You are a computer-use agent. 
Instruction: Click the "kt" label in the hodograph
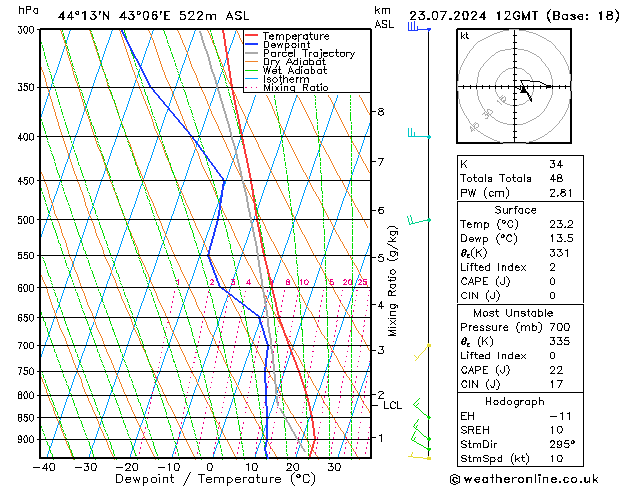coord(465,36)
